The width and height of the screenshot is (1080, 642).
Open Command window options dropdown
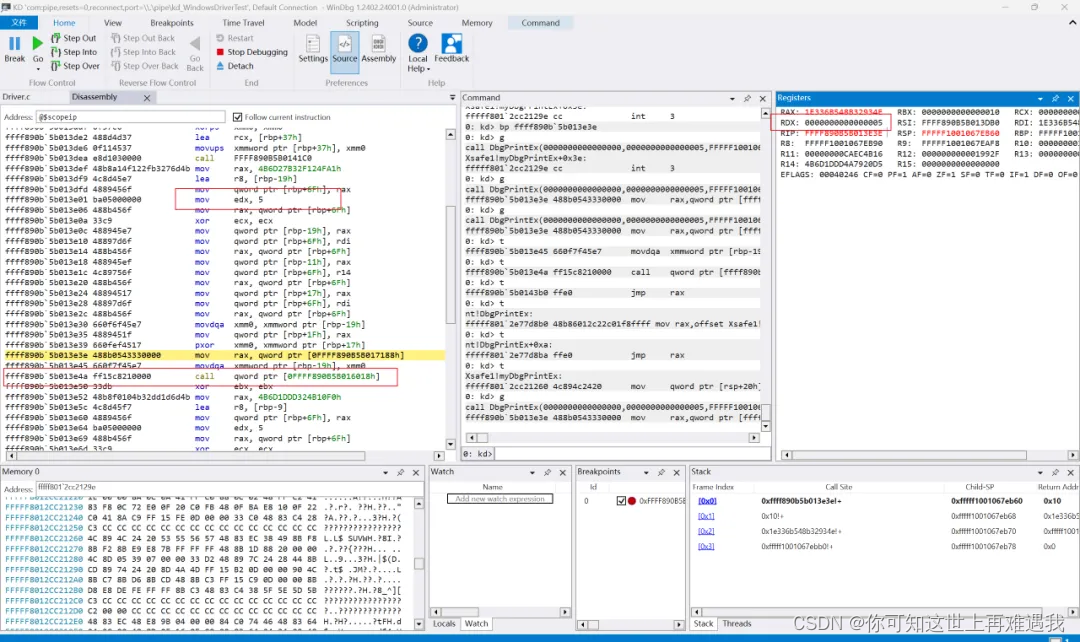(x=732, y=99)
